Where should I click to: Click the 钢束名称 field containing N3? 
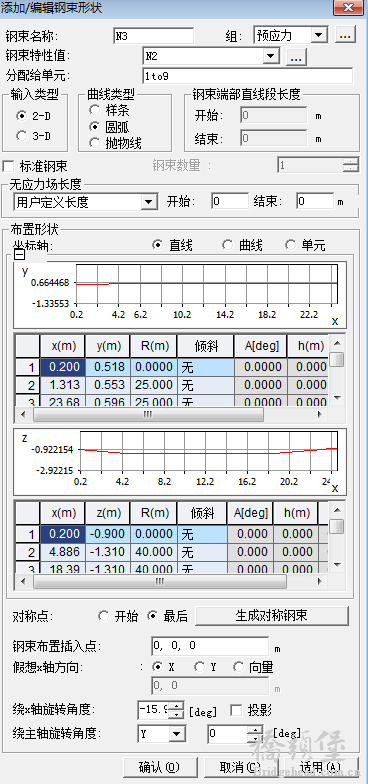point(153,36)
